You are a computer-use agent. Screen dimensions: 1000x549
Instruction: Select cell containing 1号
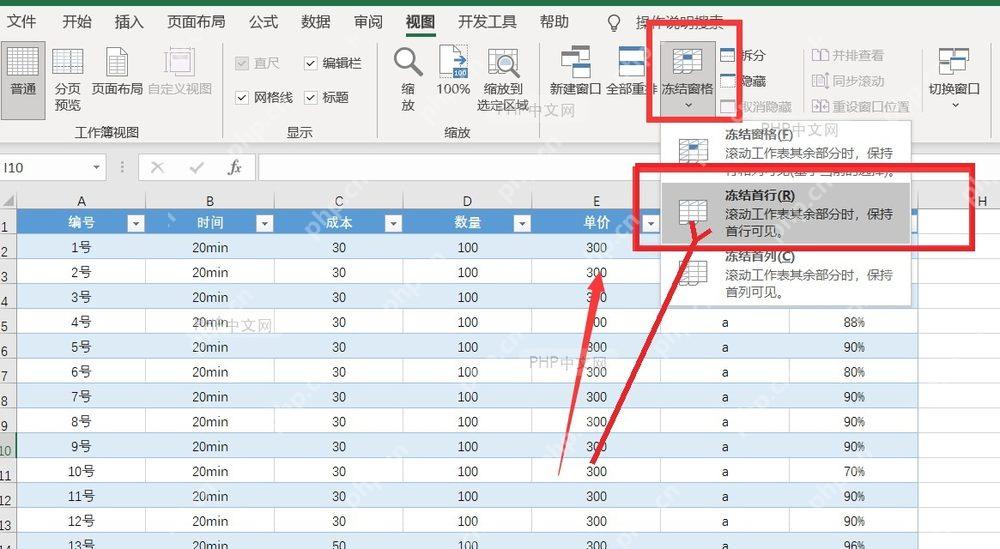[82, 247]
